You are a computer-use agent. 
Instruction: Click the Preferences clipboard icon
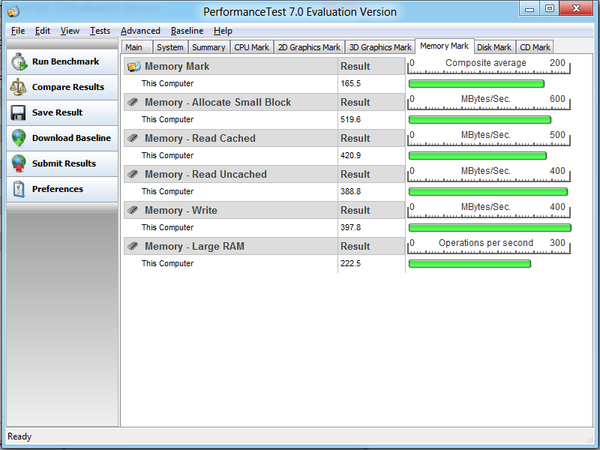coord(19,189)
